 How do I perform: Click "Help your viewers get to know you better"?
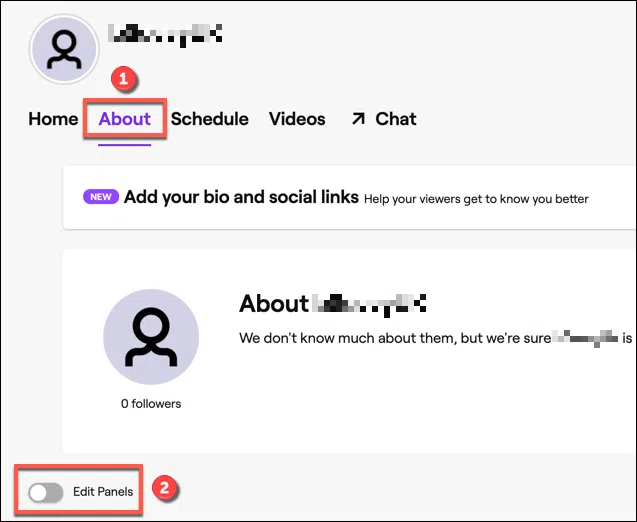(x=476, y=199)
